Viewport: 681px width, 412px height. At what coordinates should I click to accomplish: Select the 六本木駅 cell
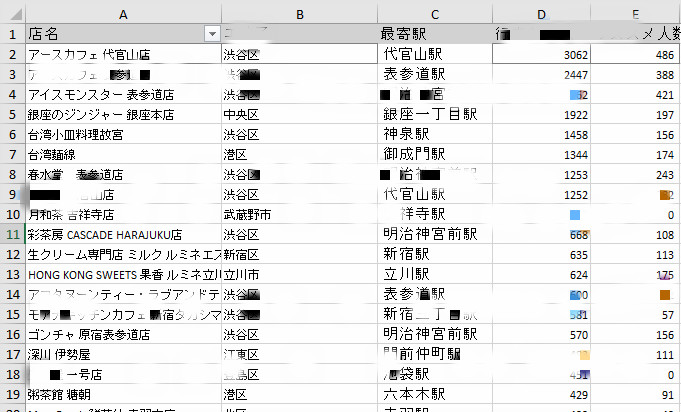(435, 394)
